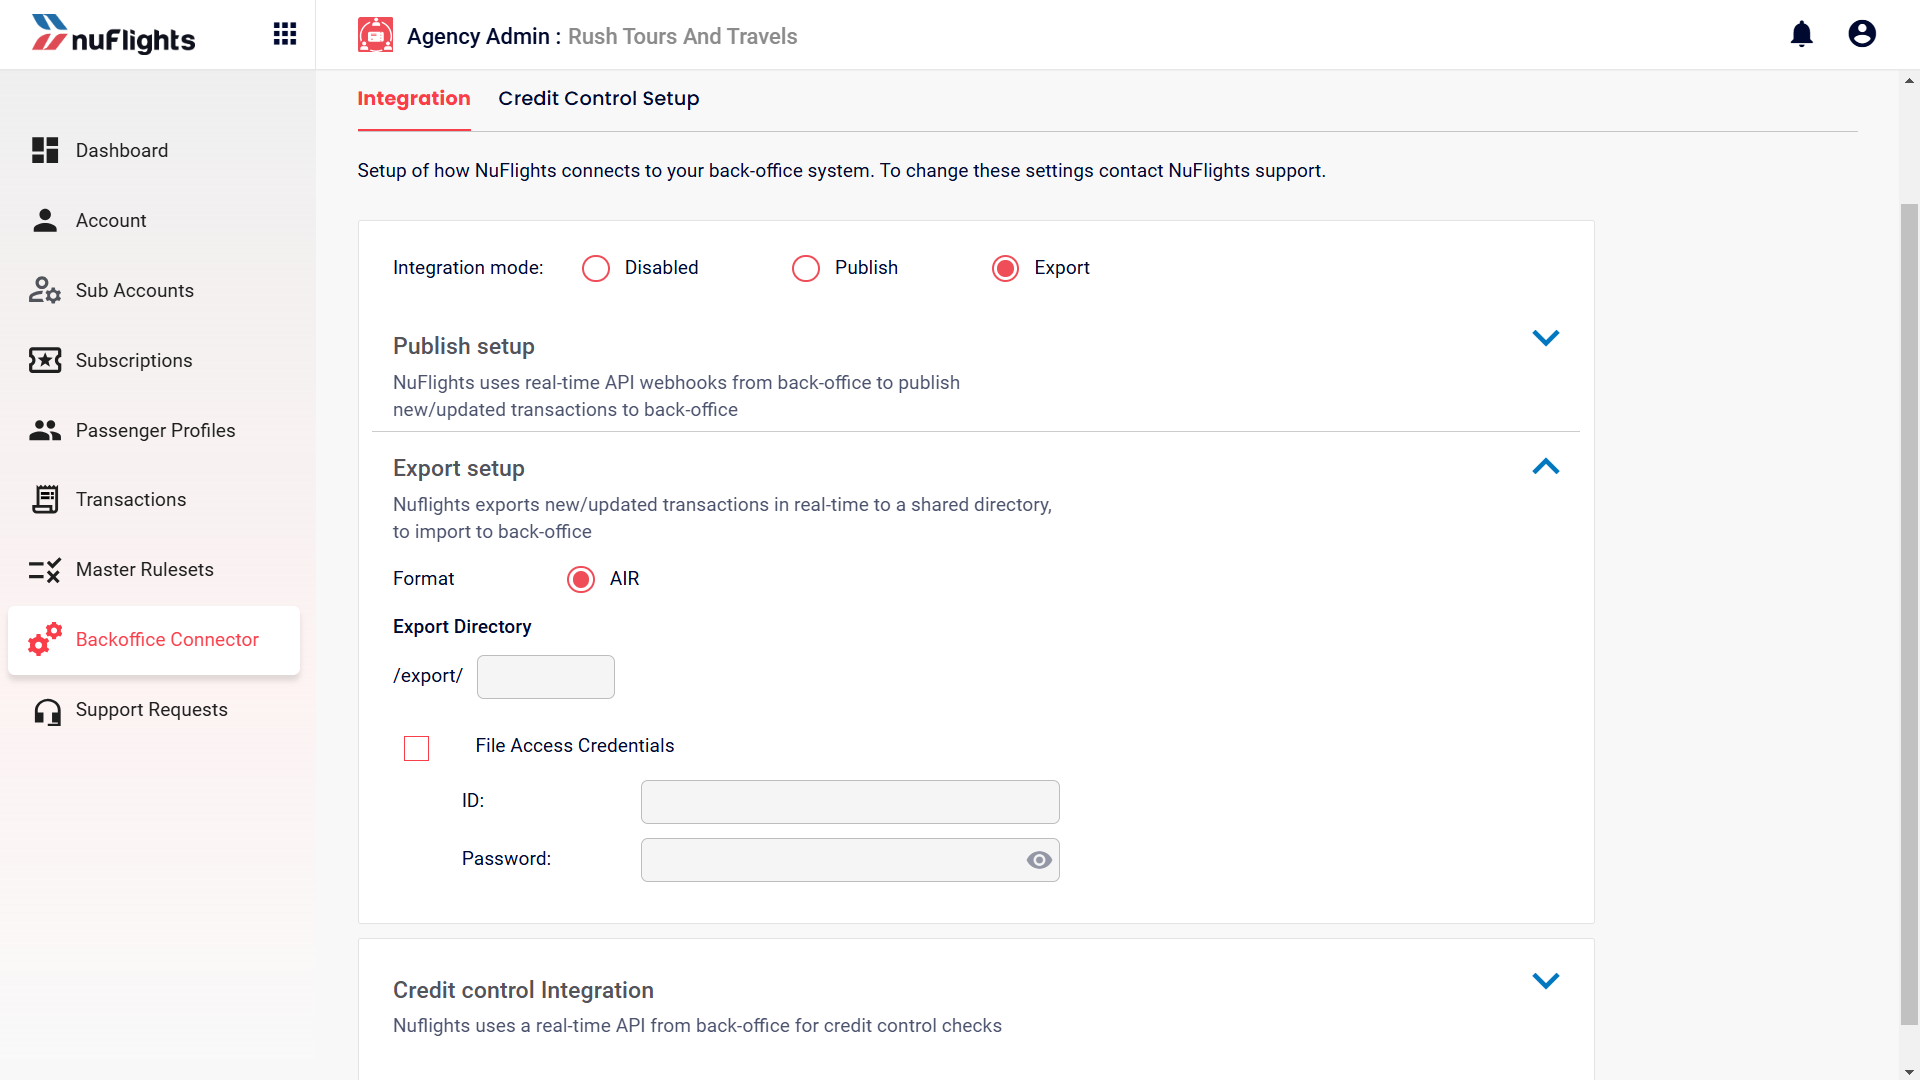Expand the Credit control Integration chevron

(x=1545, y=981)
